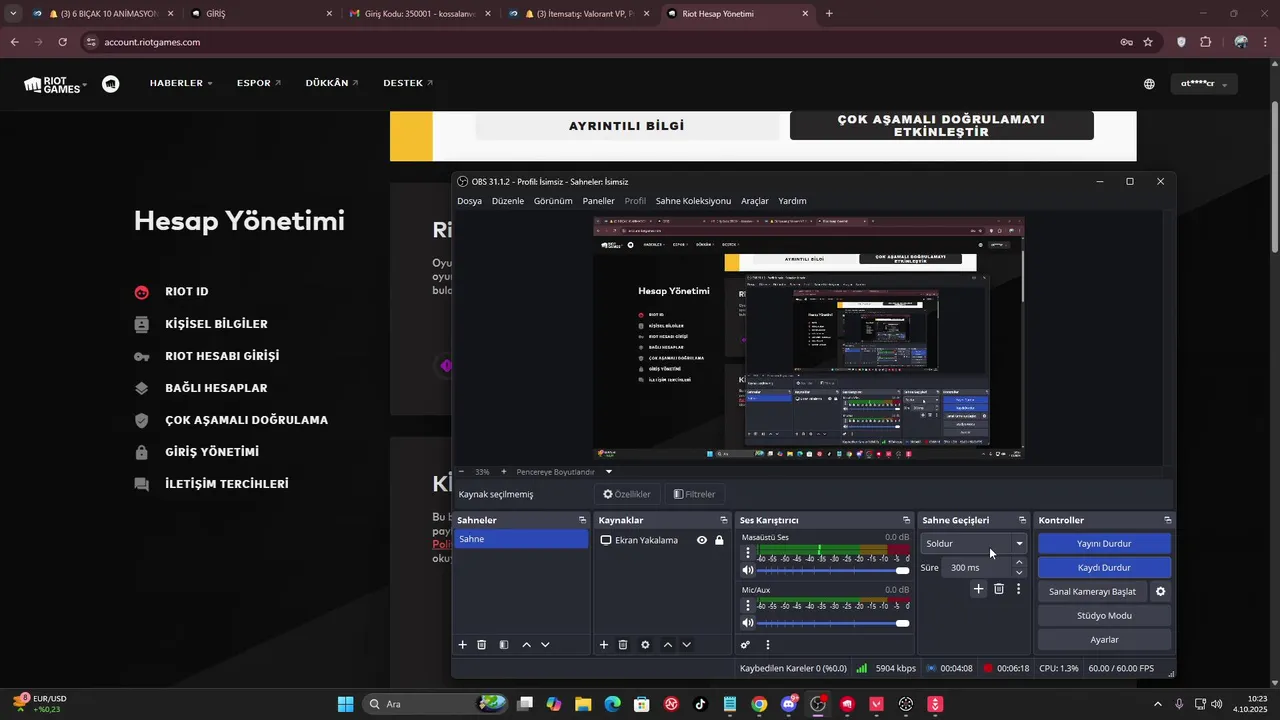The height and width of the screenshot is (720, 1280).
Task: Open Sahne Koleksiyonu menu in OBS
Action: click(x=693, y=201)
